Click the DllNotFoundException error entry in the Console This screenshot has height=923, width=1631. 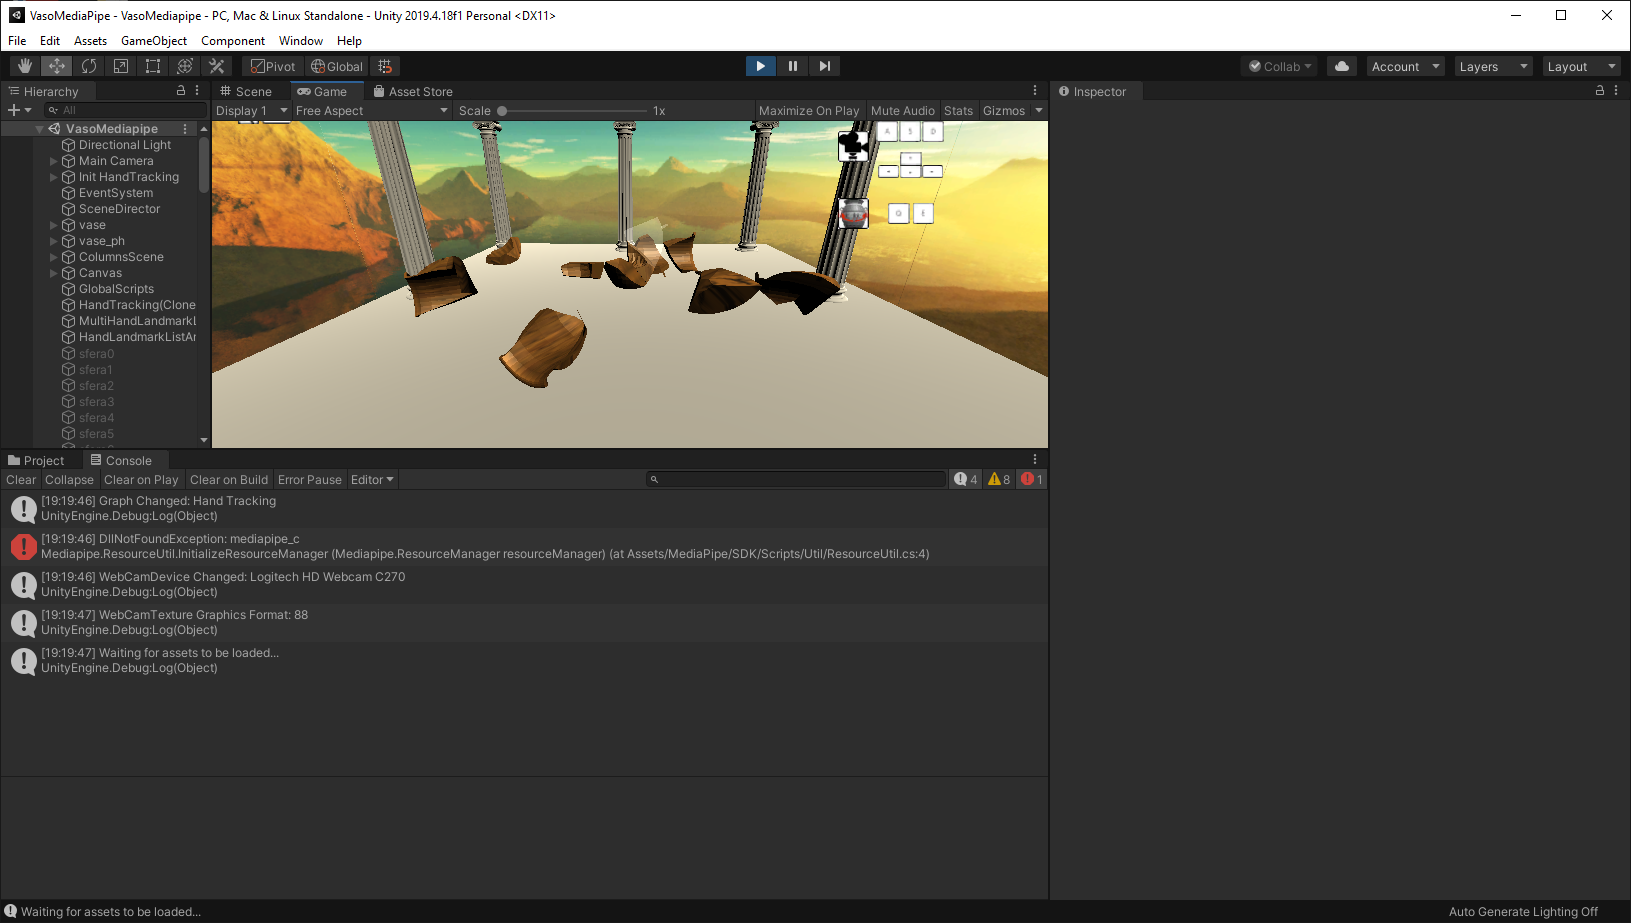coord(400,546)
